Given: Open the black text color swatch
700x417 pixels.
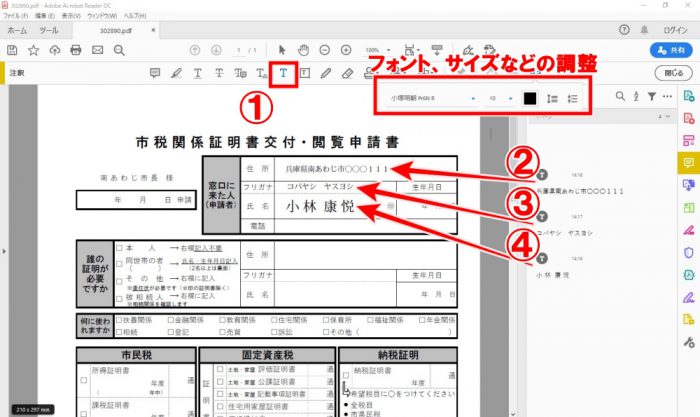Looking at the screenshot, I should pyautogui.click(x=530, y=98).
